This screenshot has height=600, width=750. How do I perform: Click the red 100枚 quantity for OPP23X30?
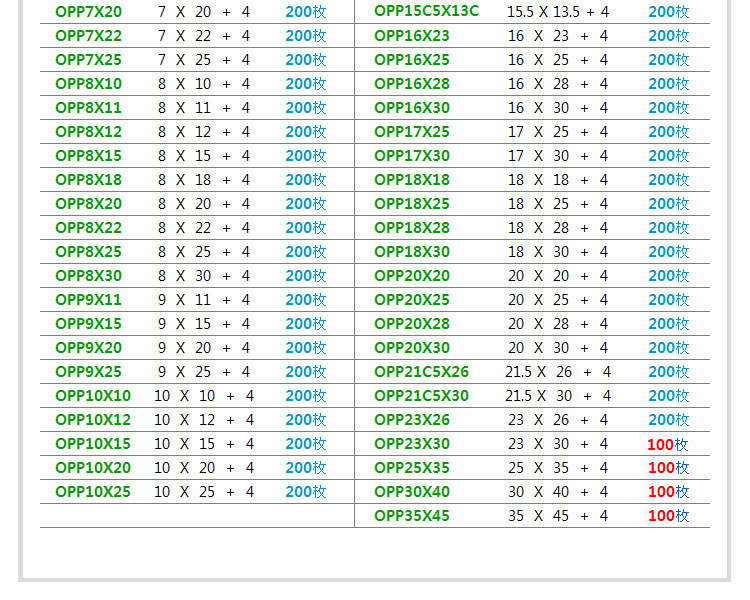[668, 444]
